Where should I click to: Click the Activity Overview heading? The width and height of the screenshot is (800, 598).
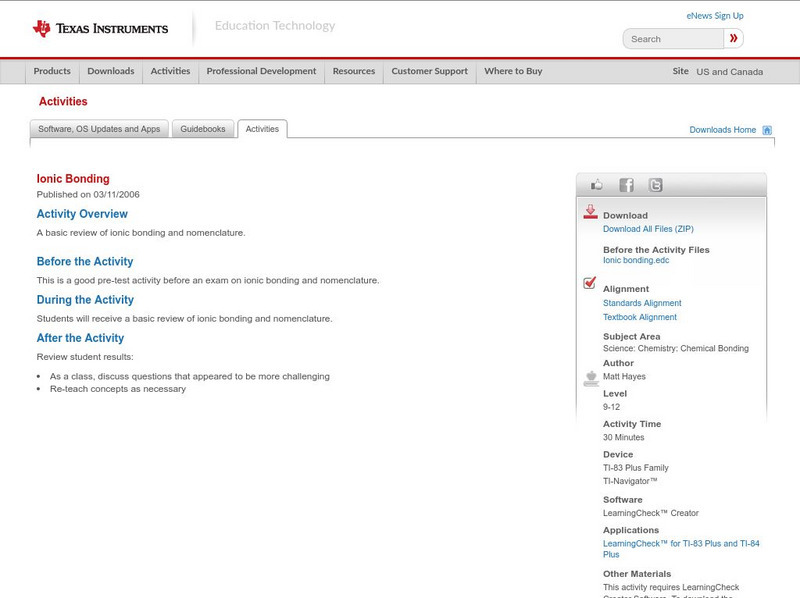click(82, 214)
